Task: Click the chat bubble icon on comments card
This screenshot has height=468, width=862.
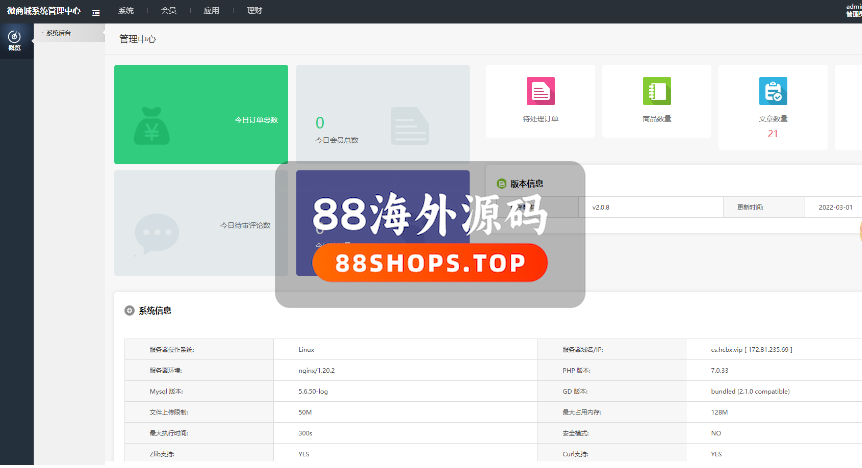Action: click(x=157, y=232)
